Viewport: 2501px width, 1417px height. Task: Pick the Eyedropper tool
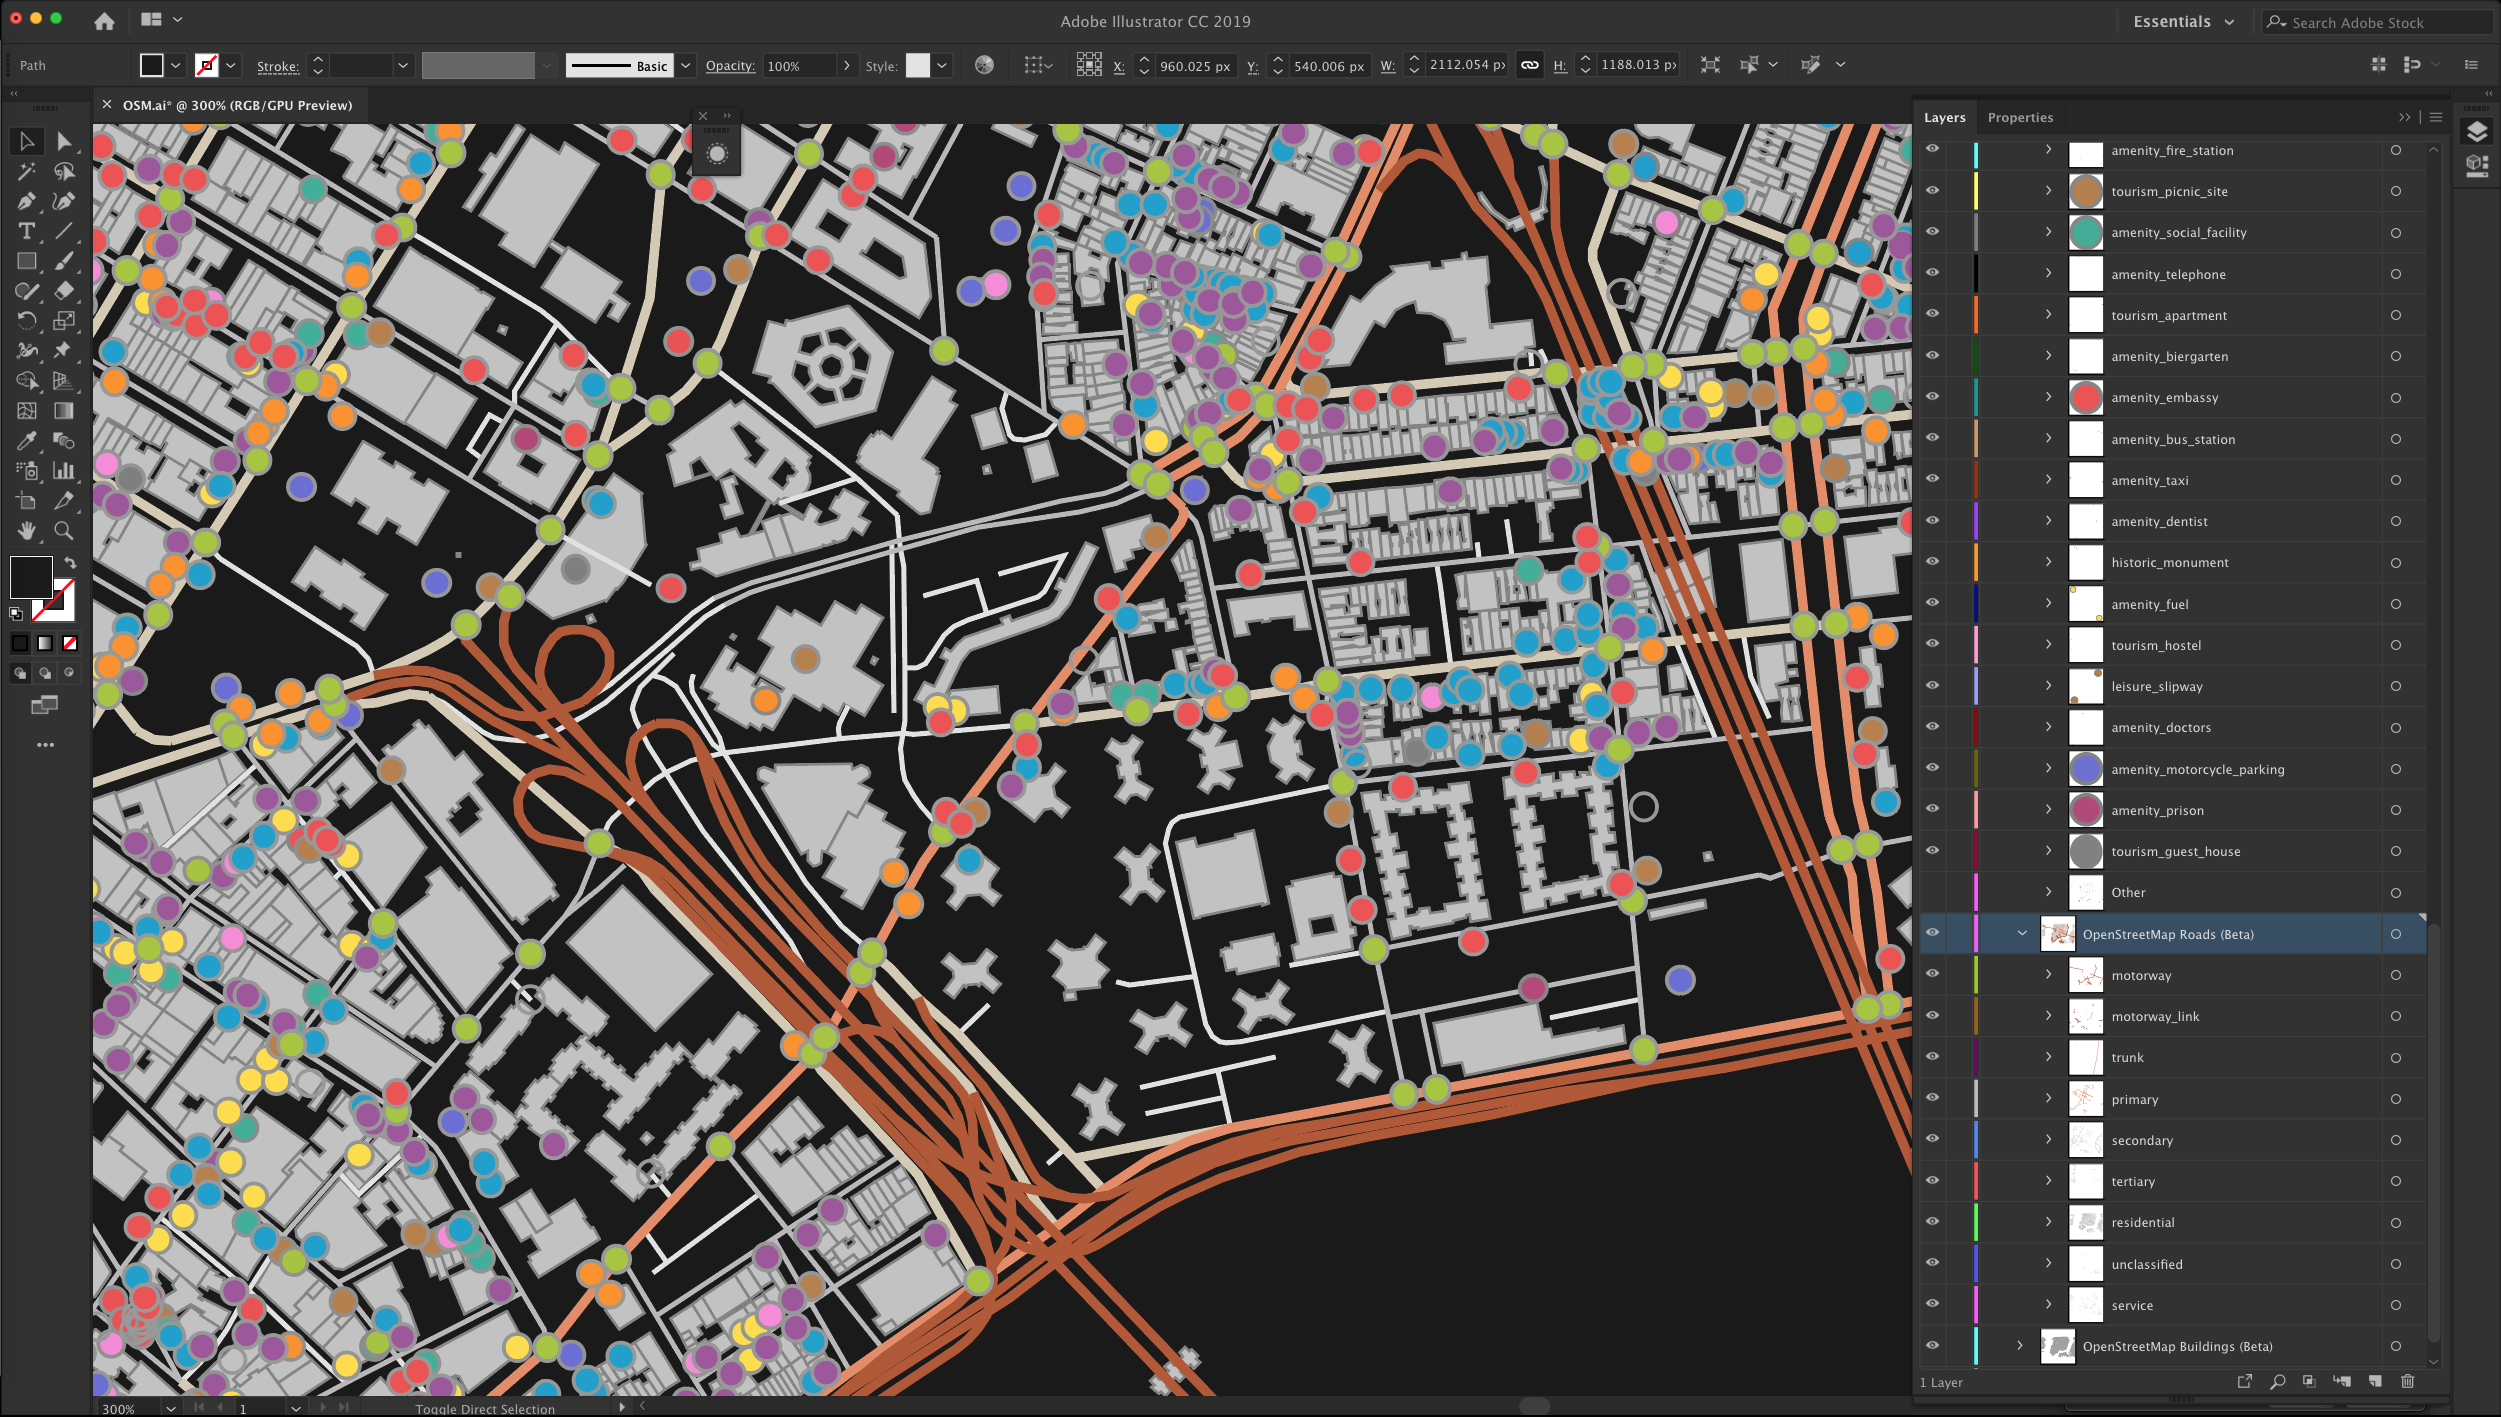[26, 441]
